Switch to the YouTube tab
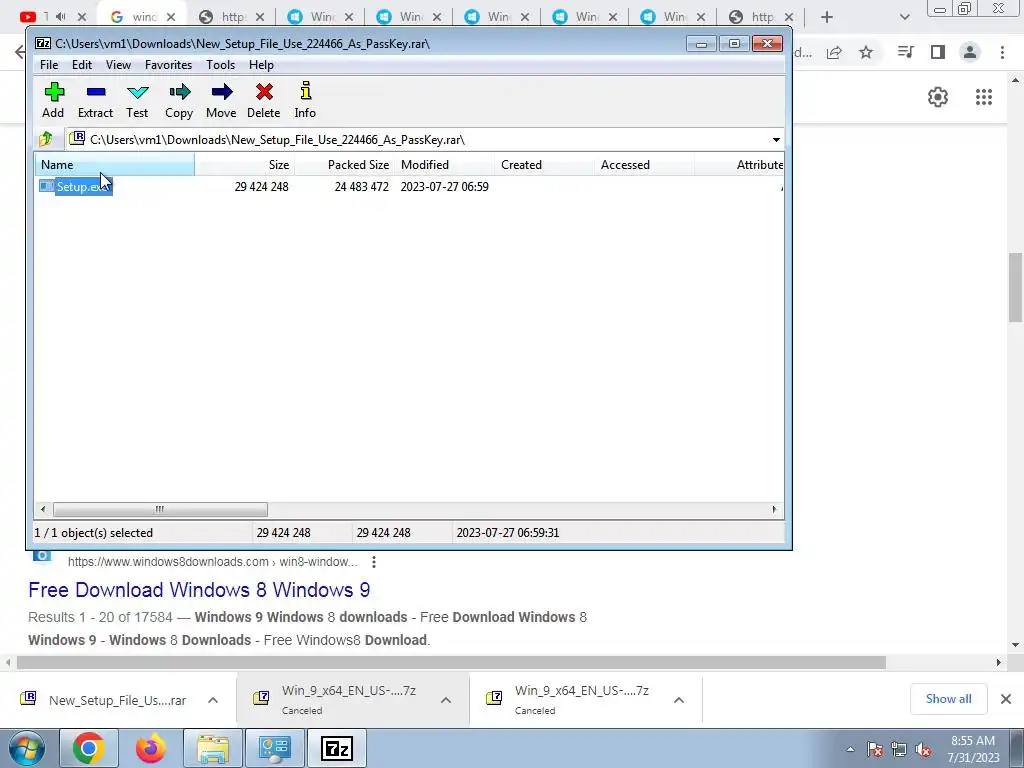The image size is (1024, 768). click(x=54, y=17)
